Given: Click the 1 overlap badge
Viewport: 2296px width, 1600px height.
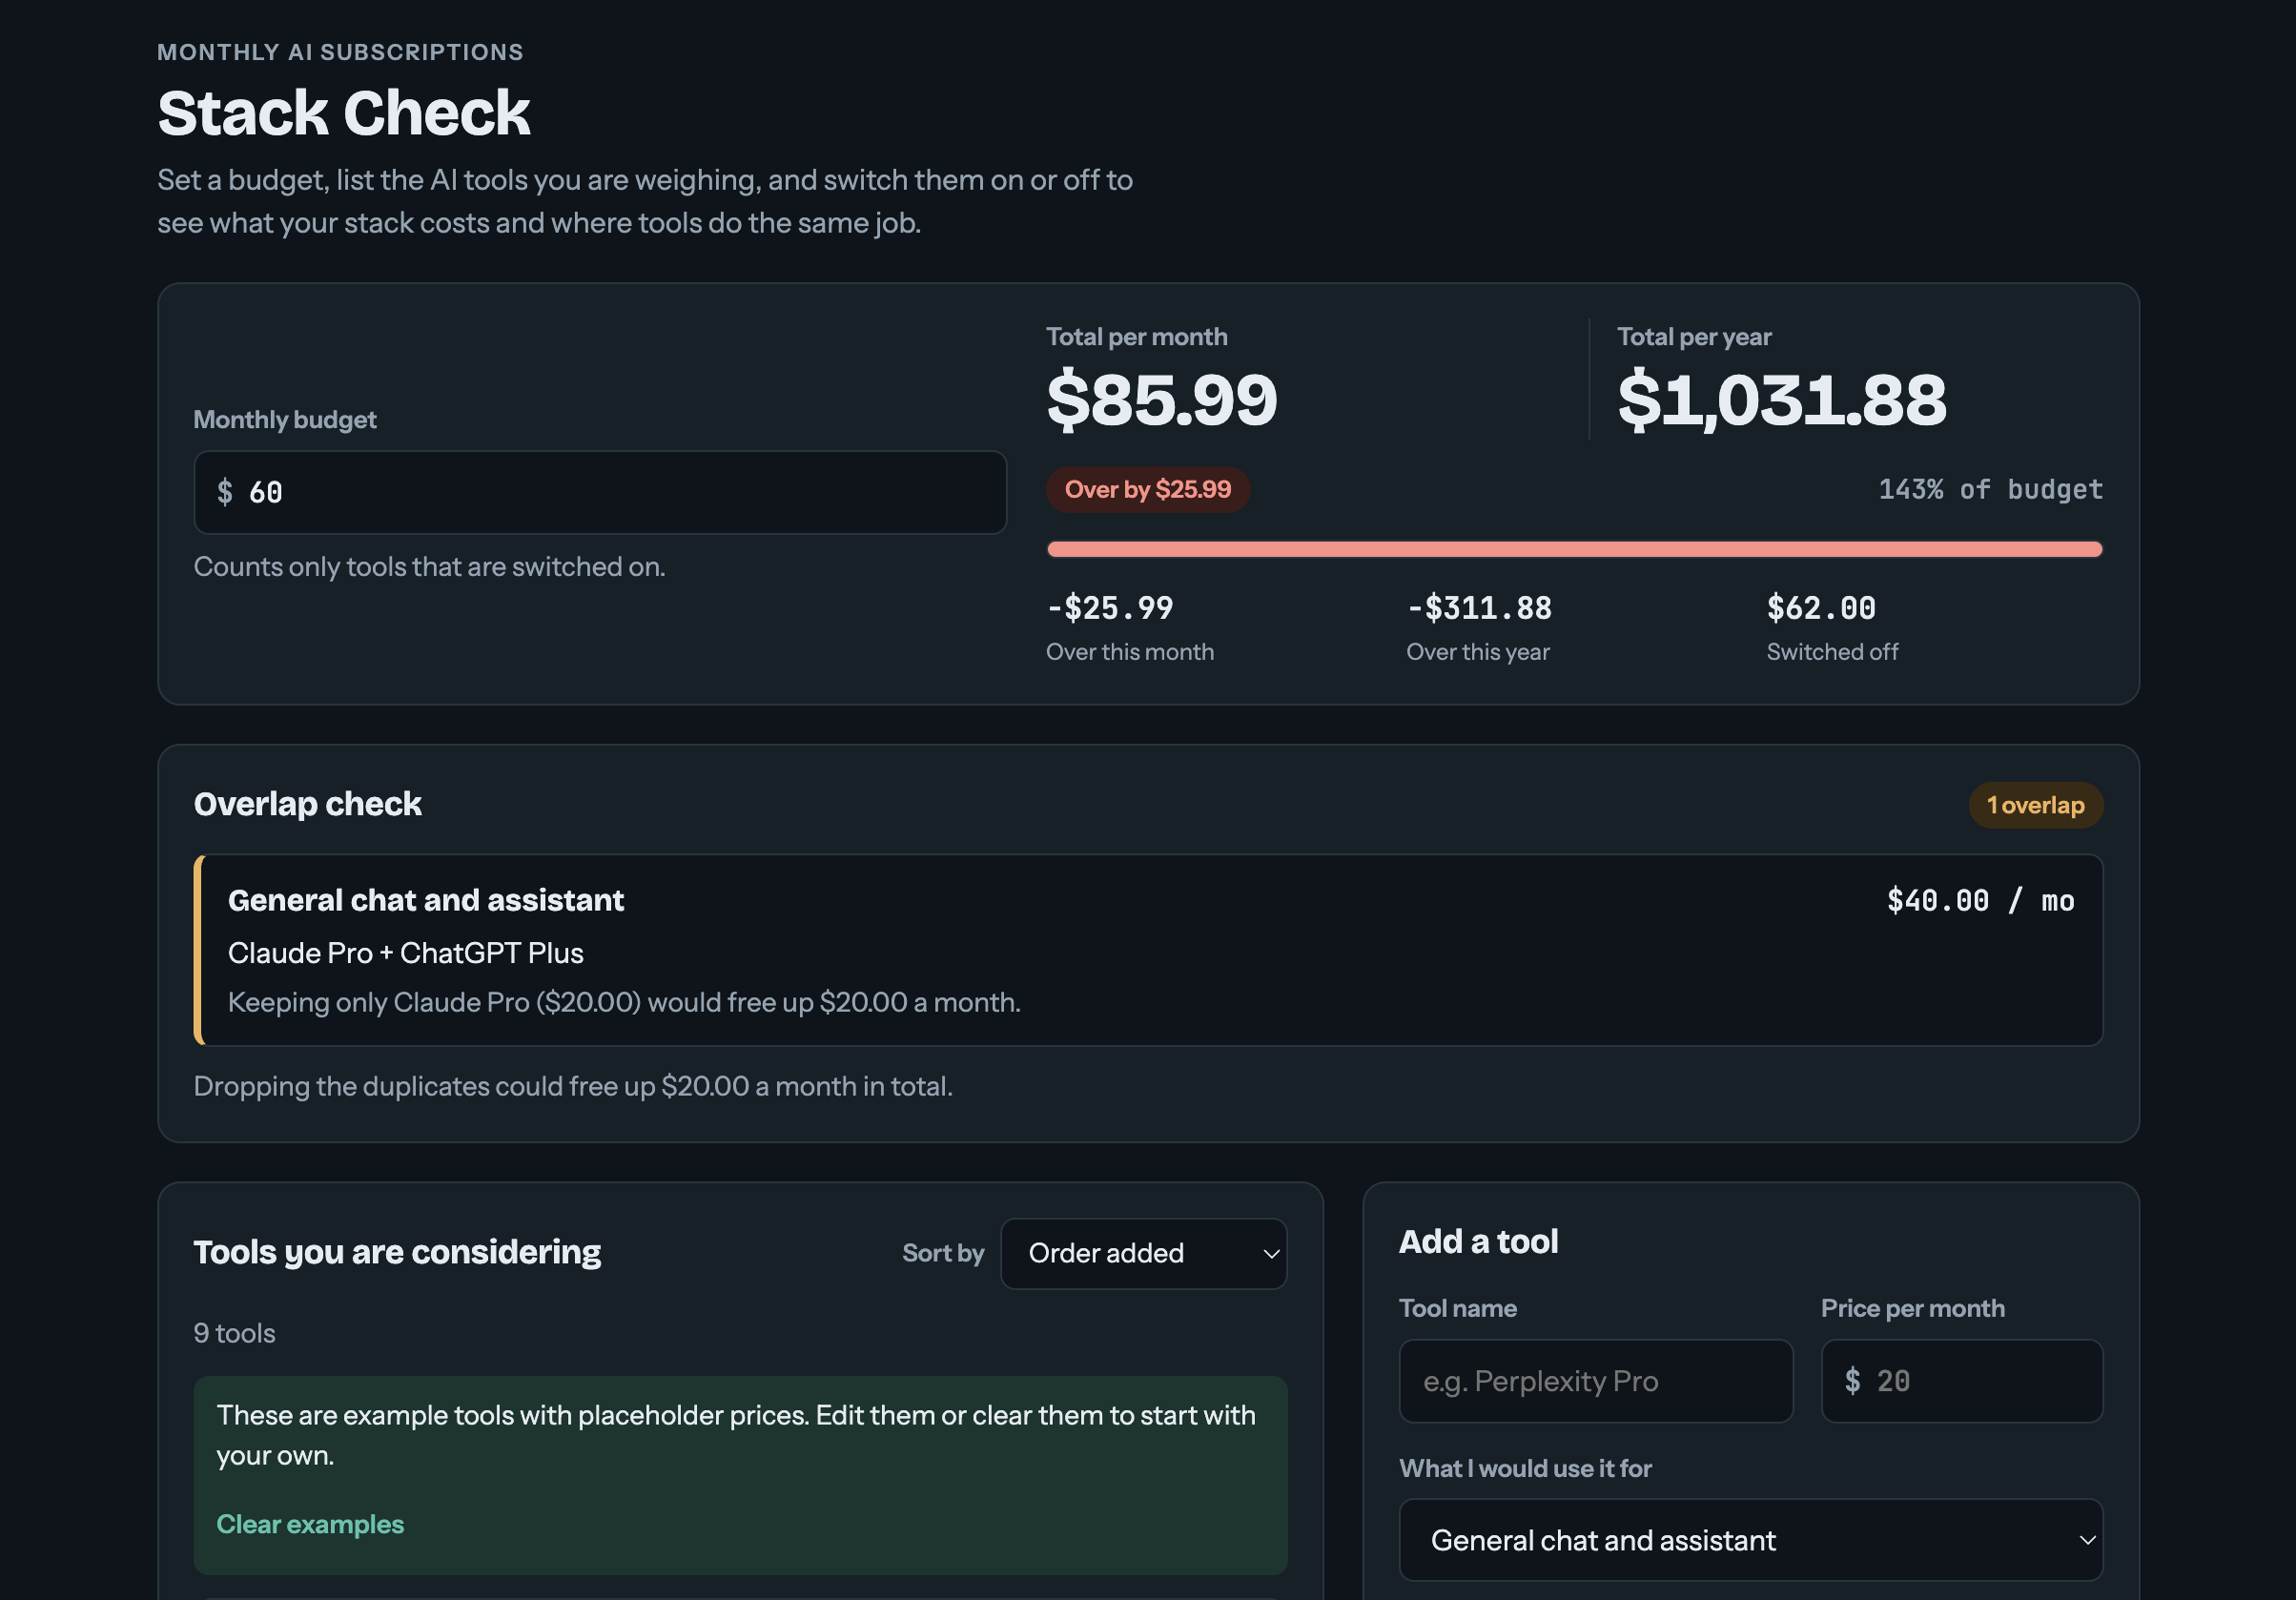Looking at the screenshot, I should point(2035,805).
